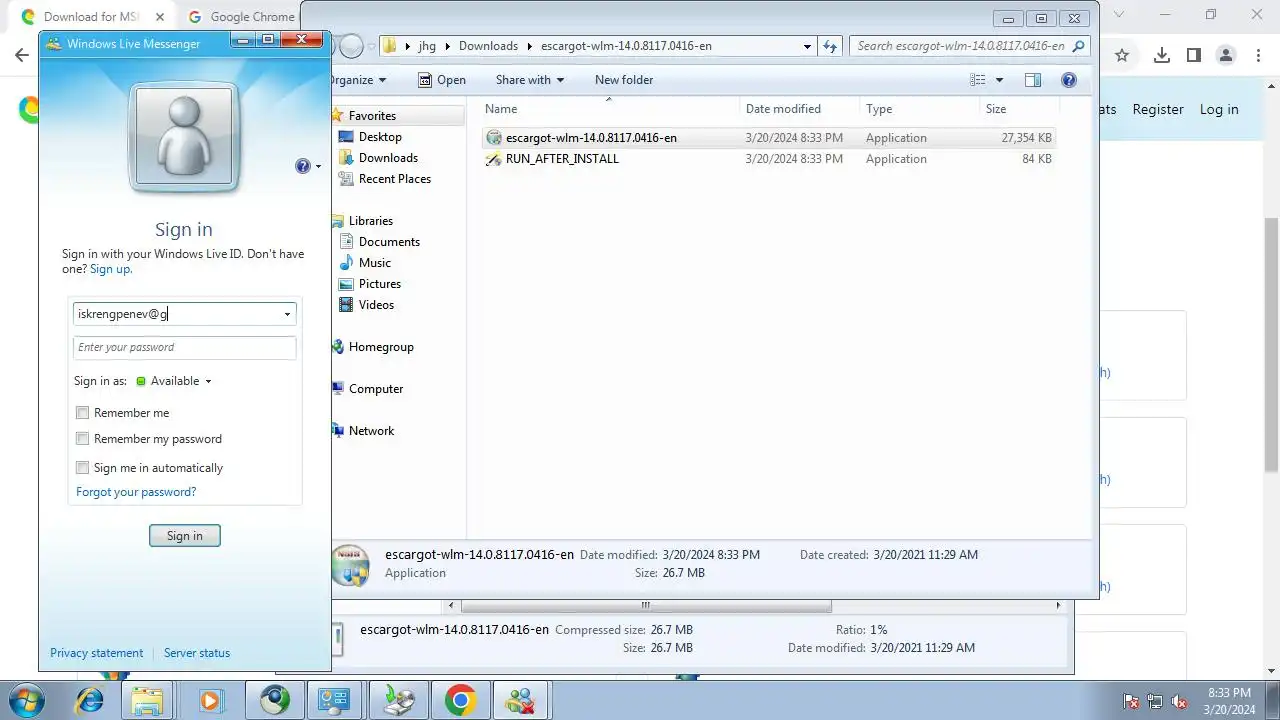1280x720 pixels.
Task: Open Chrome downloads icon
Action: (1161, 55)
